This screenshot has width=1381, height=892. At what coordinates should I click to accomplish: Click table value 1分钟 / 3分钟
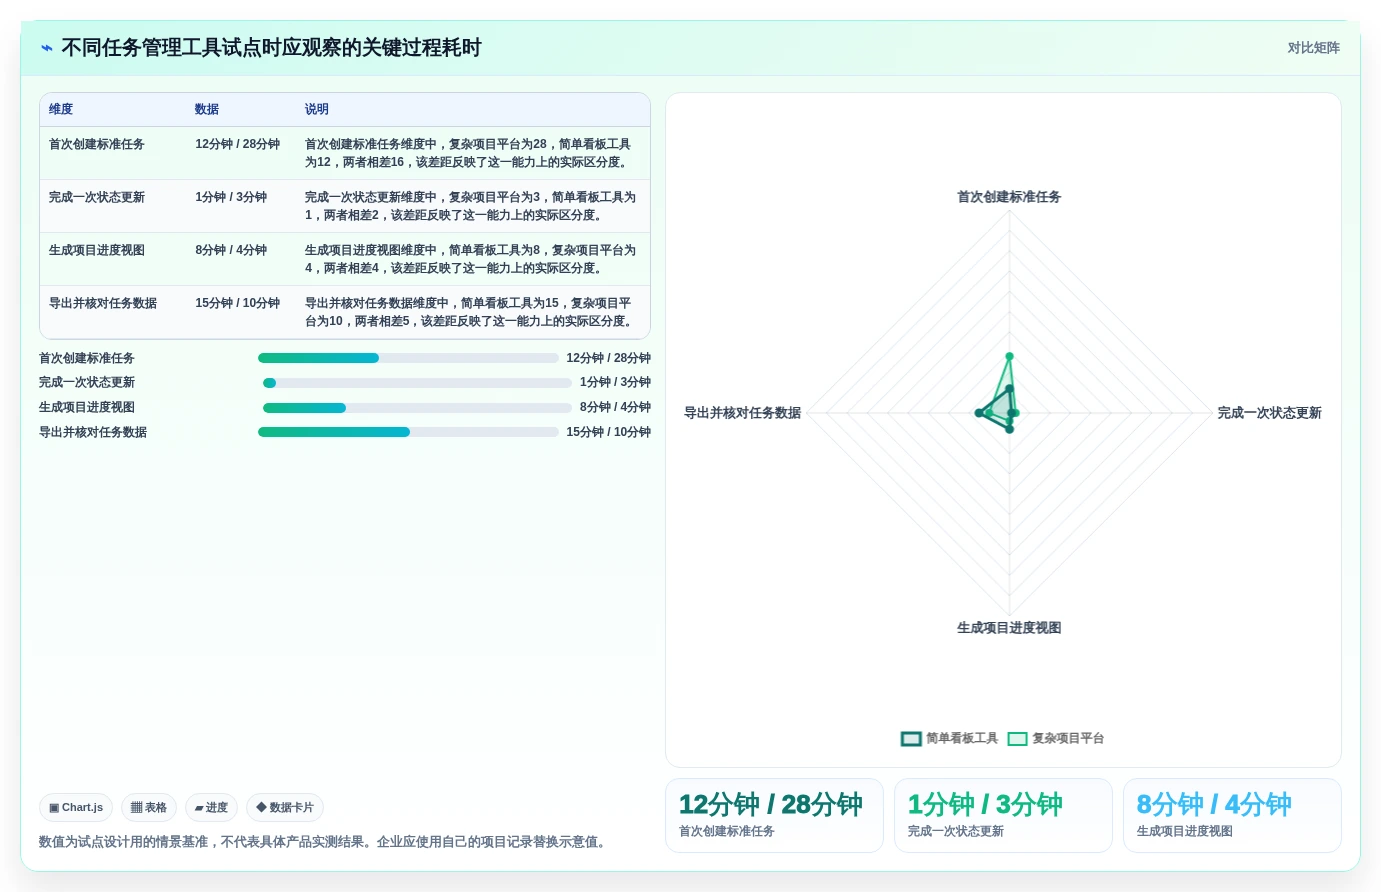(231, 197)
